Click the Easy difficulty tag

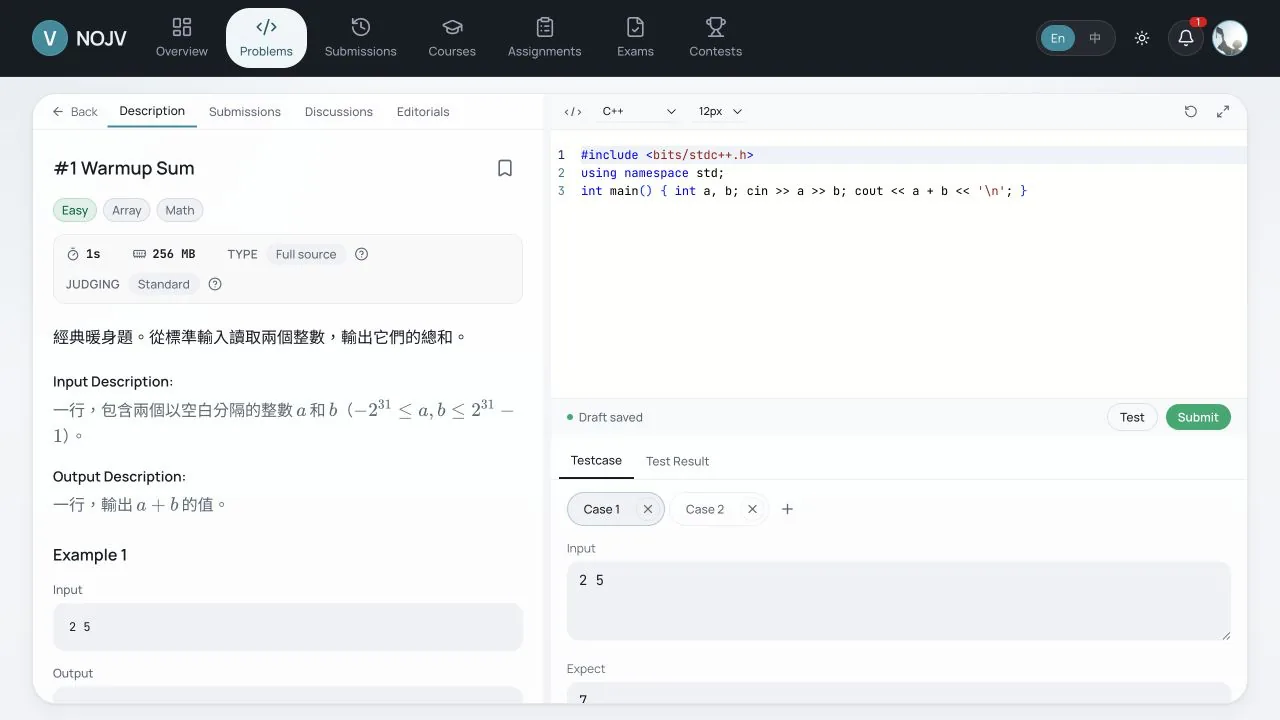click(75, 210)
